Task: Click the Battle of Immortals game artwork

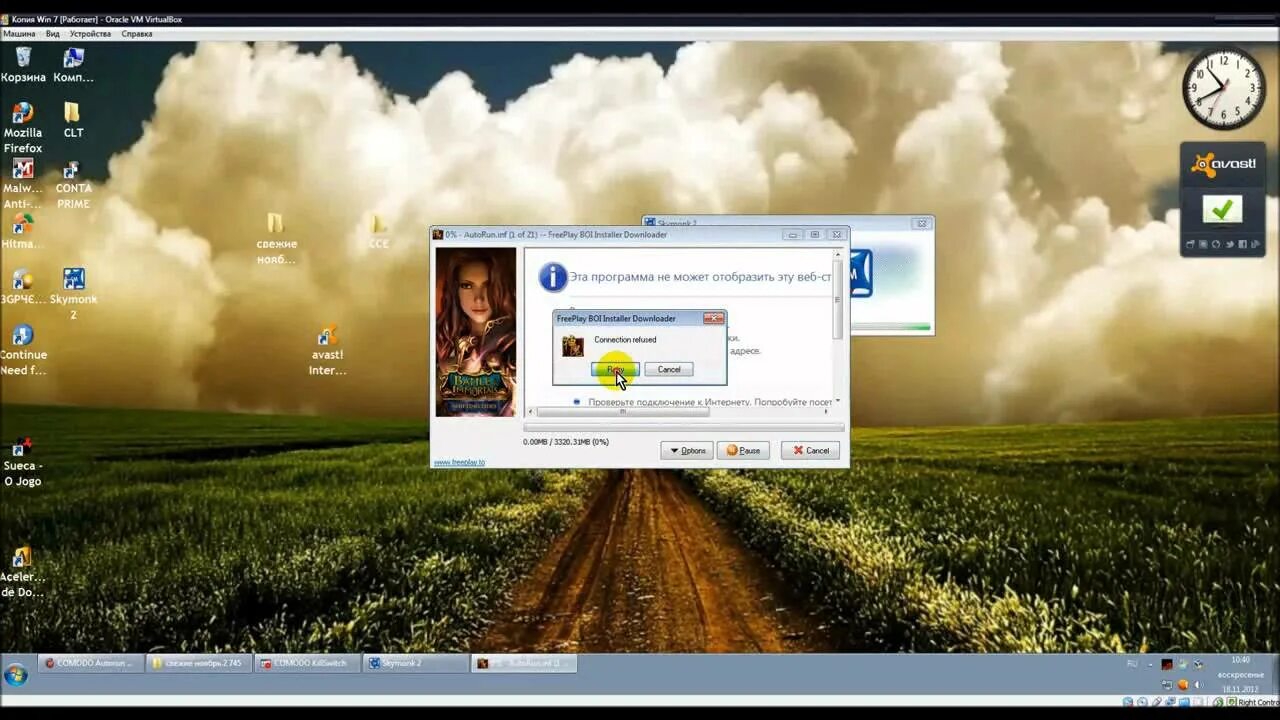Action: point(476,332)
